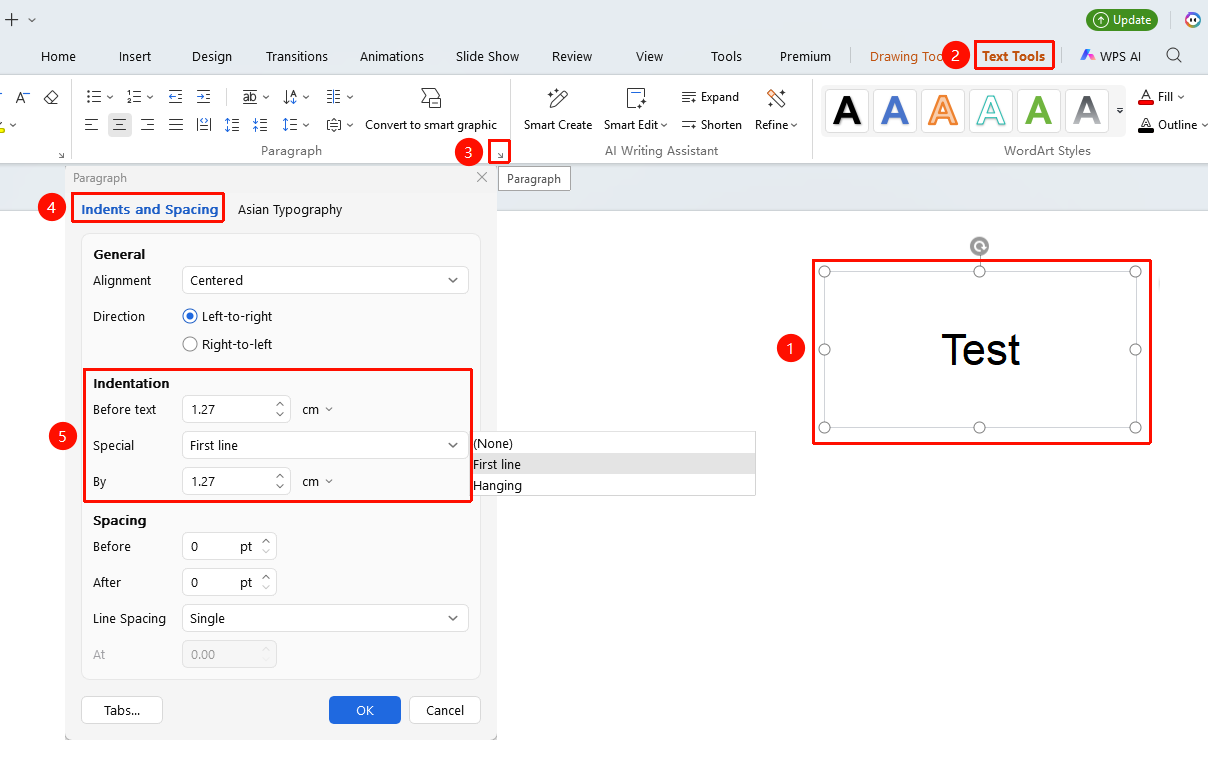Select the orange outlined WordArt style
This screenshot has height=768, width=1208.
(943, 110)
